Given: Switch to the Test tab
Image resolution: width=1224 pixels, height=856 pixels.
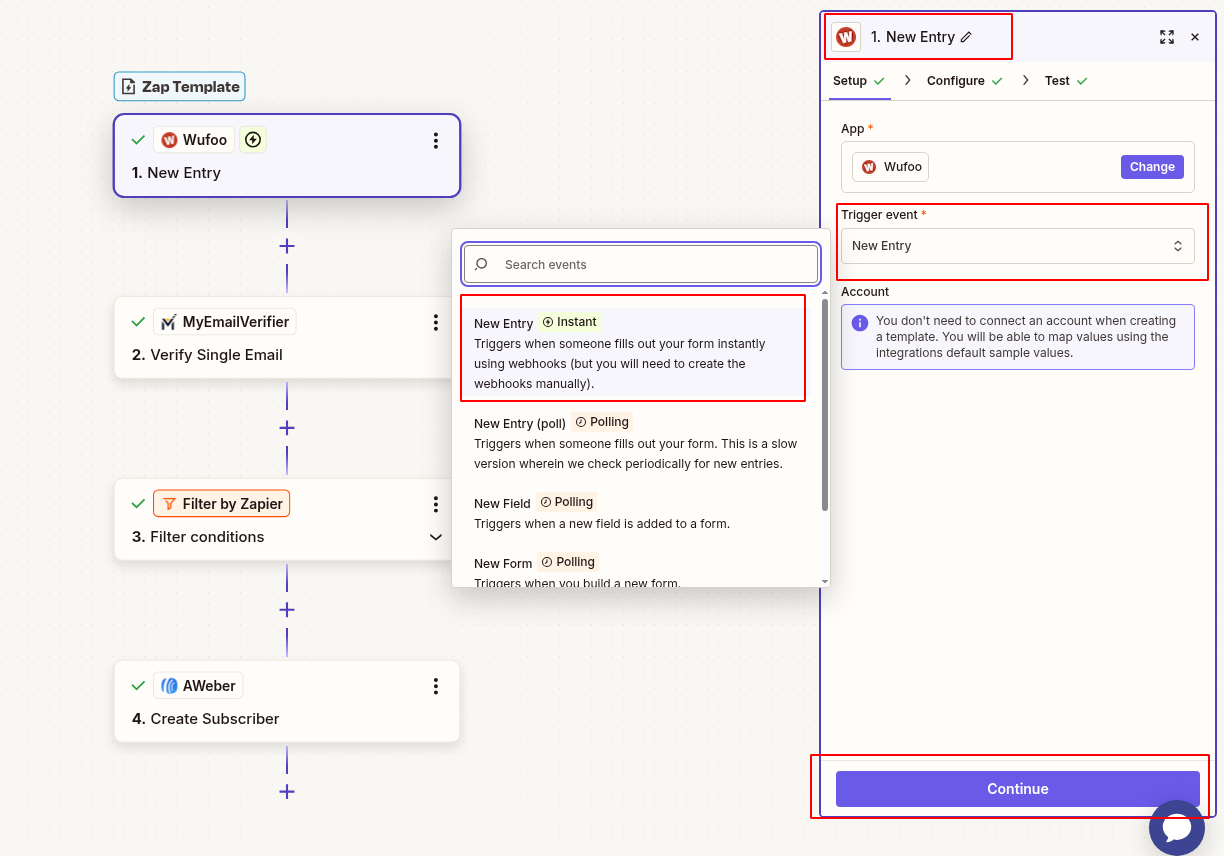Looking at the screenshot, I should (x=1057, y=80).
